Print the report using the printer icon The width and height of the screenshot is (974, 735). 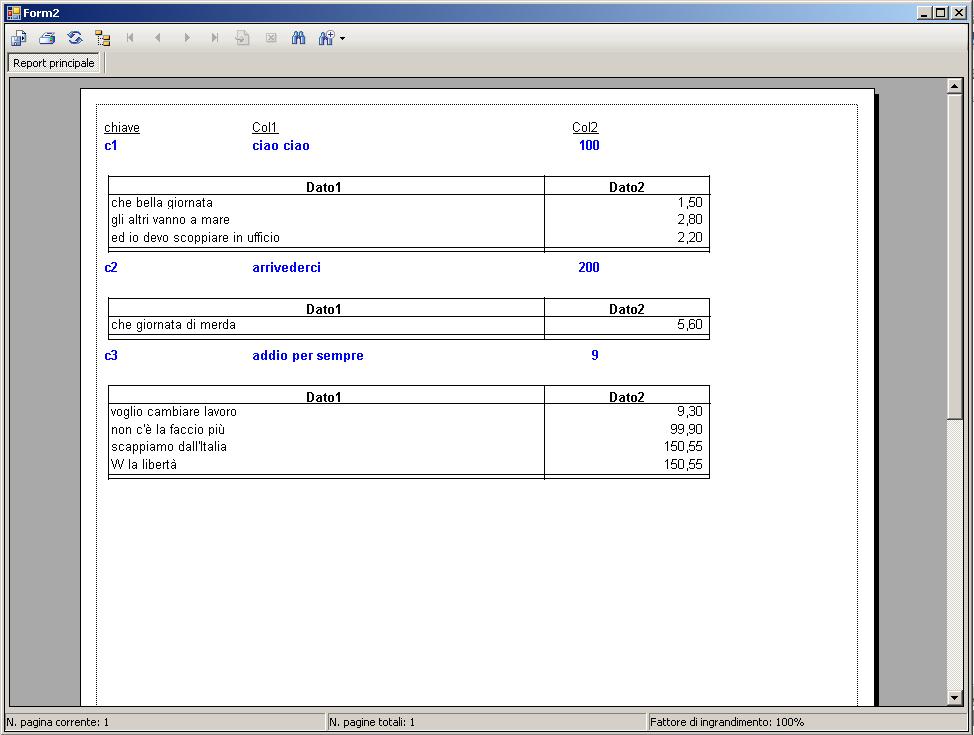tap(47, 39)
